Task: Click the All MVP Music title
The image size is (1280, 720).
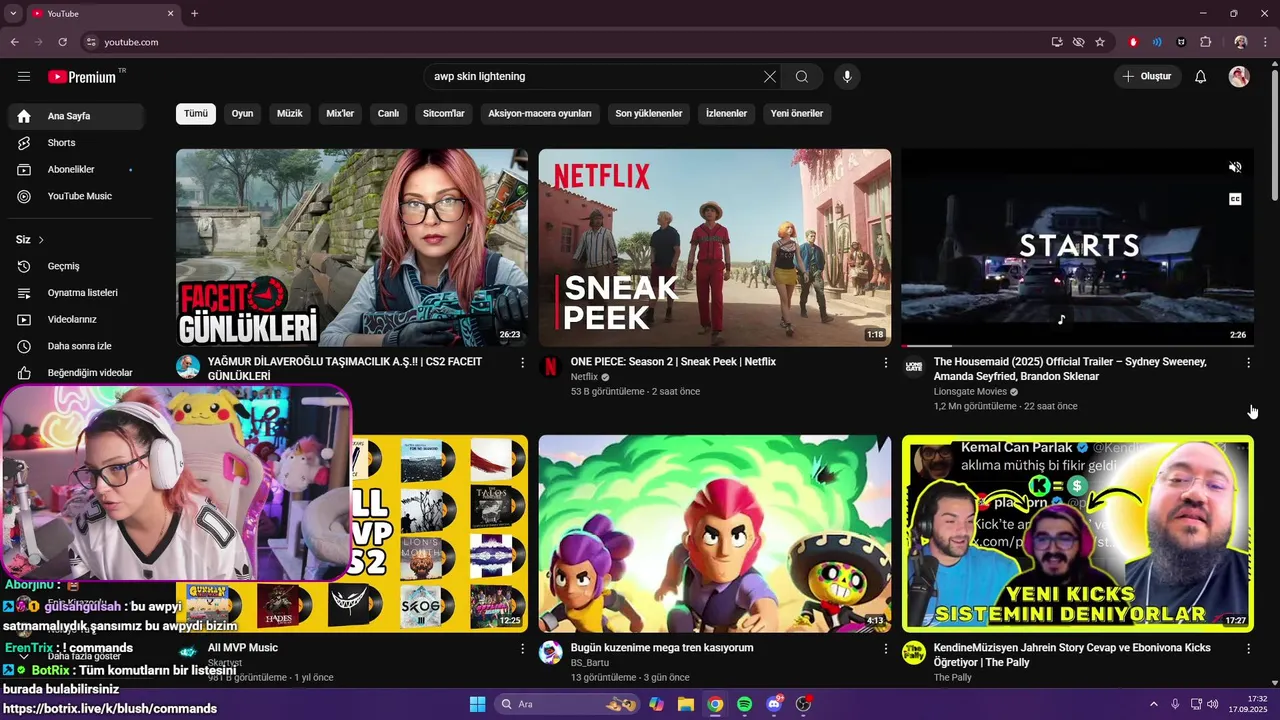Action: [x=243, y=648]
